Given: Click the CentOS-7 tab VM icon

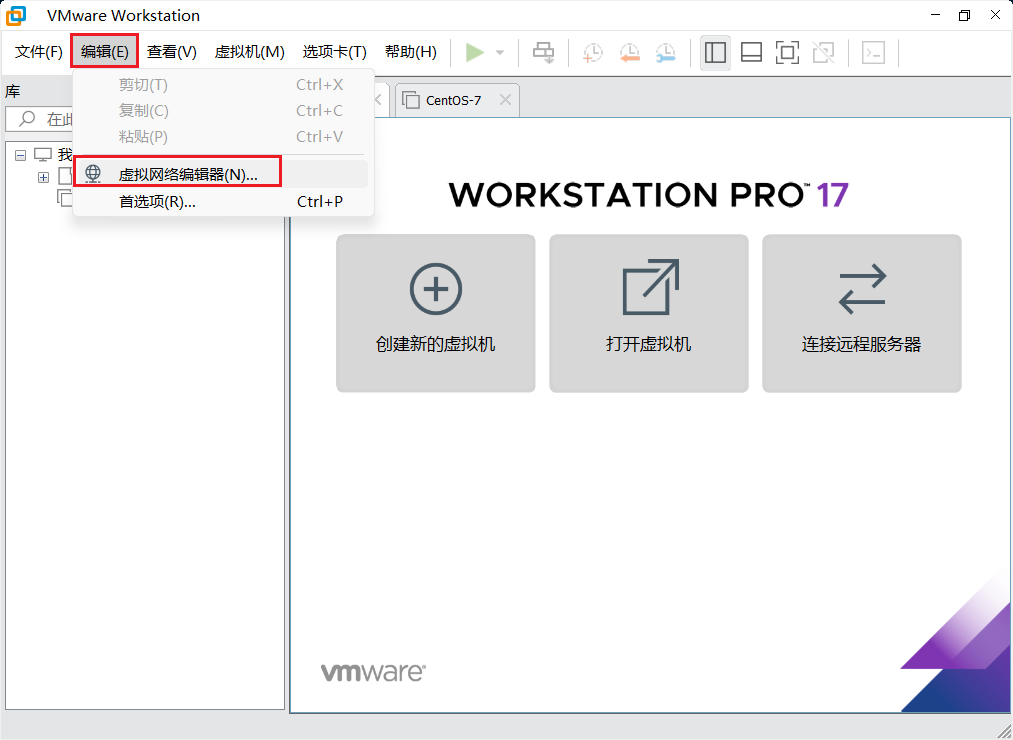Looking at the screenshot, I should tap(410, 100).
